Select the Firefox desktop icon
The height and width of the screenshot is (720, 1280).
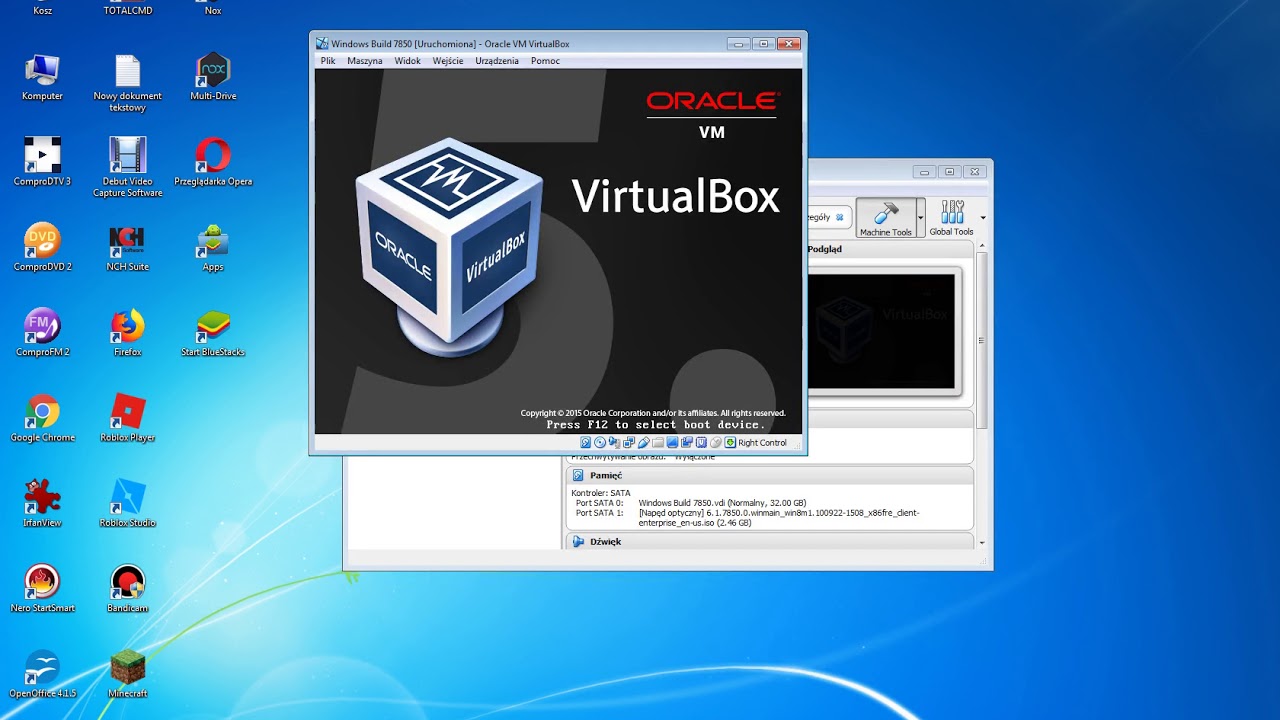coord(127,333)
